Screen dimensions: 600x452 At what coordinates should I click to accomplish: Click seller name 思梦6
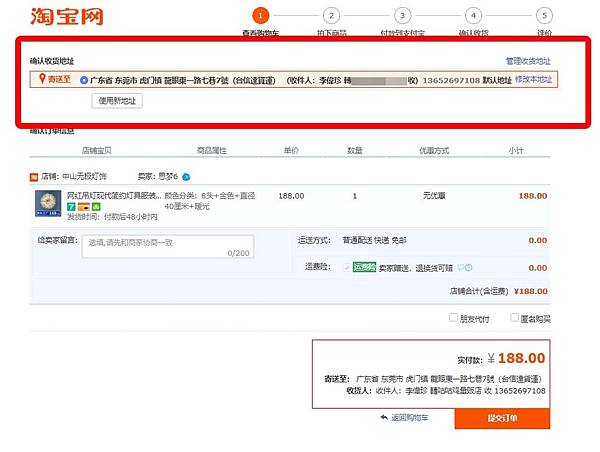point(168,176)
